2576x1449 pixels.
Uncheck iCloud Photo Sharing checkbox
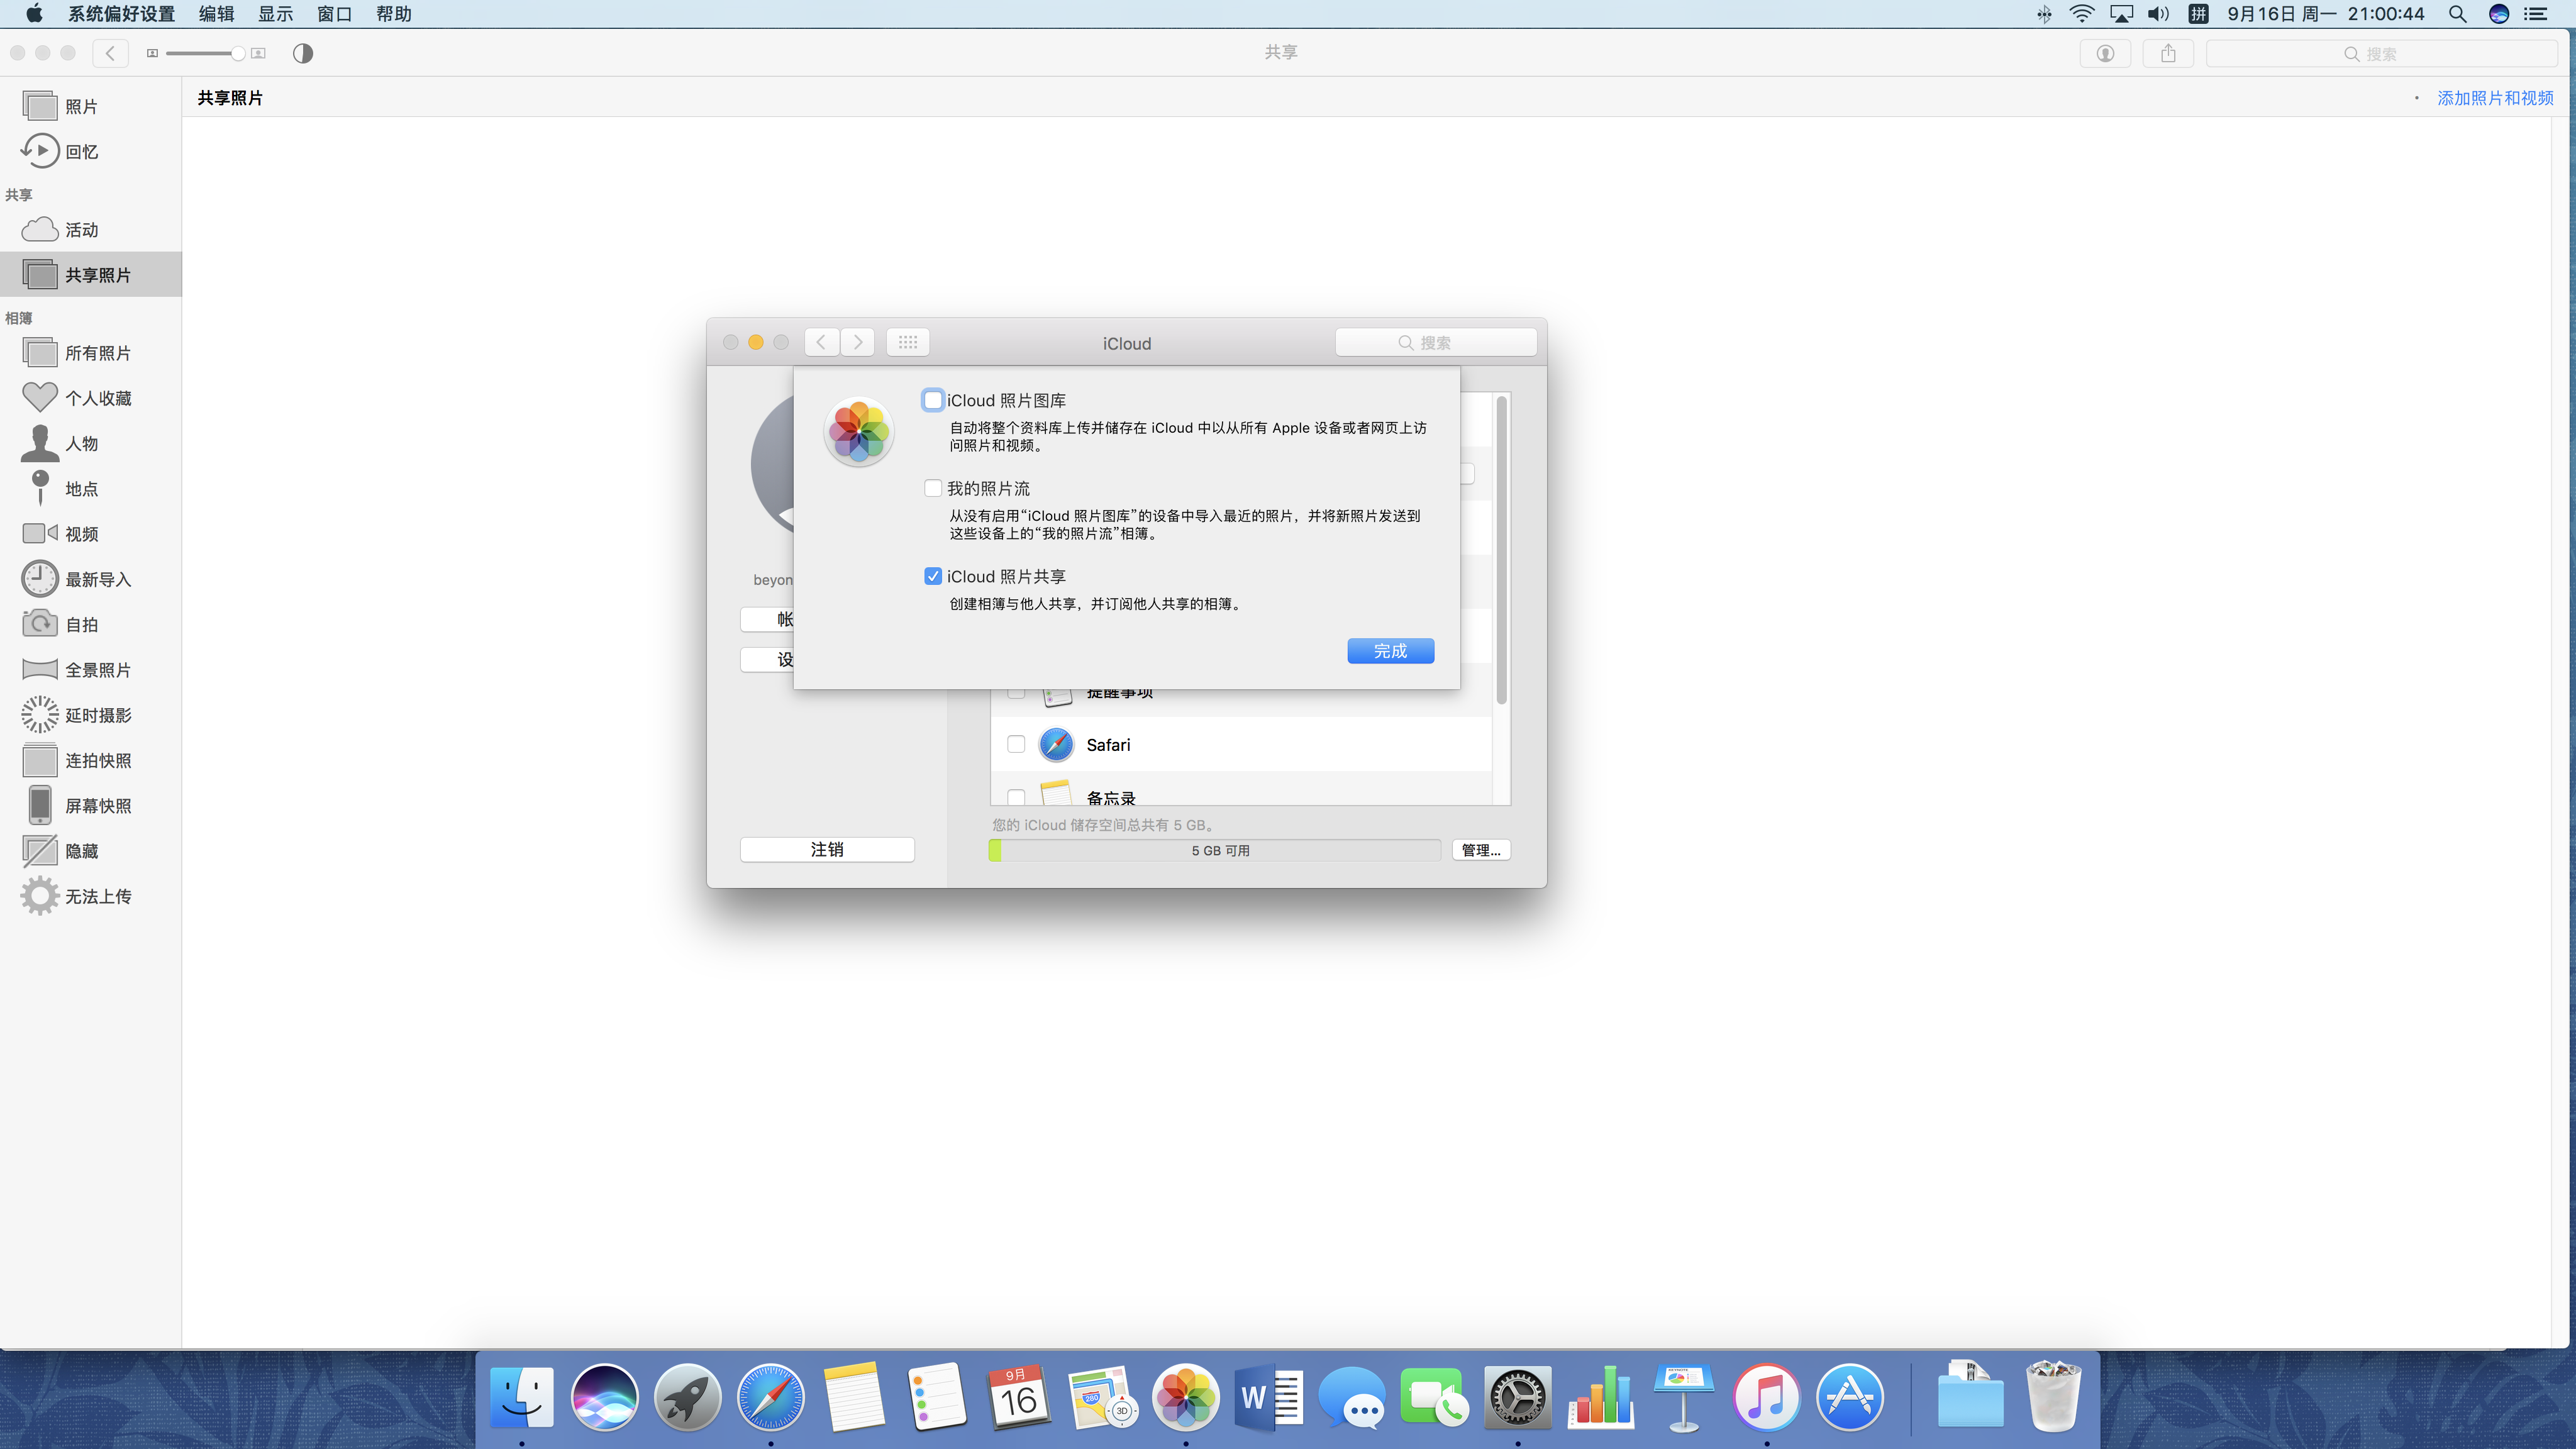pos(933,576)
